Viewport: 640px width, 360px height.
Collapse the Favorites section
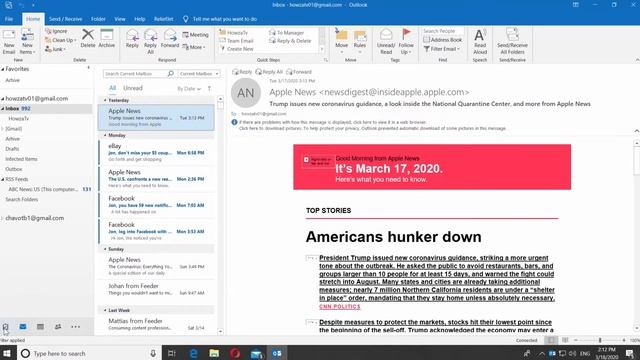pyautogui.click(x=3, y=69)
